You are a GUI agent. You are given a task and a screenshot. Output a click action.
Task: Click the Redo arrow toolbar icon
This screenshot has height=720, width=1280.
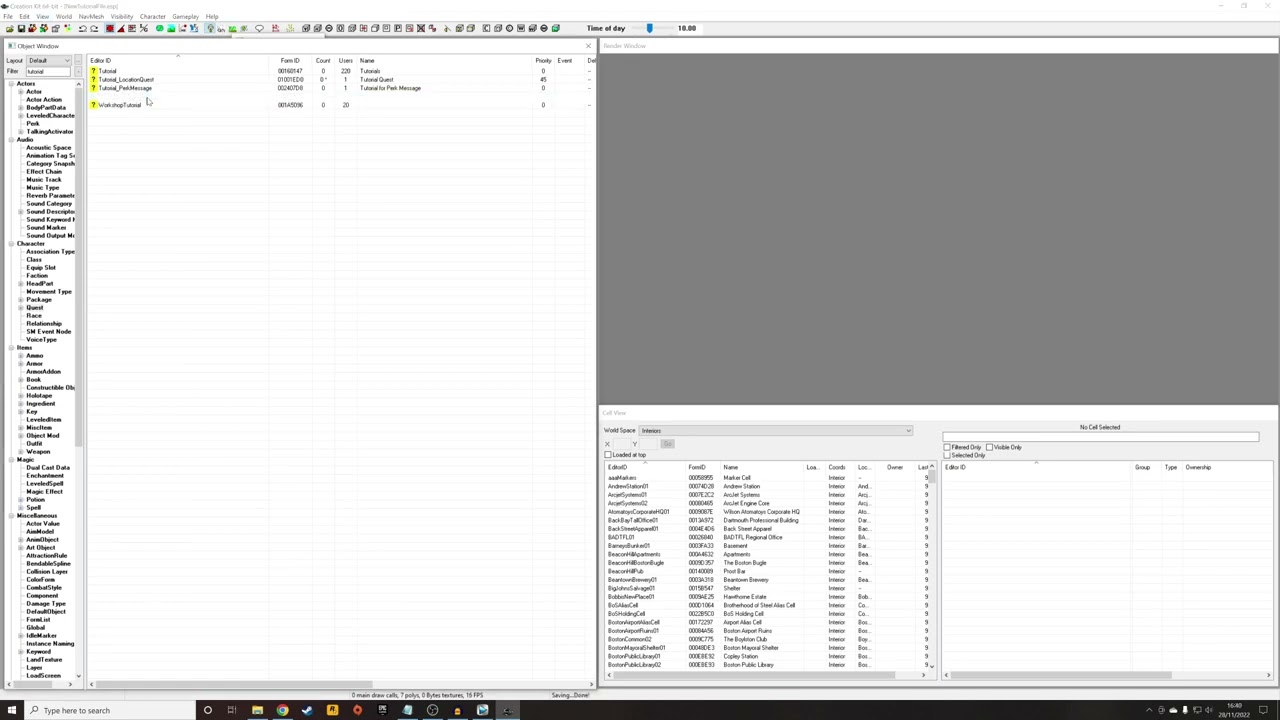93,28
